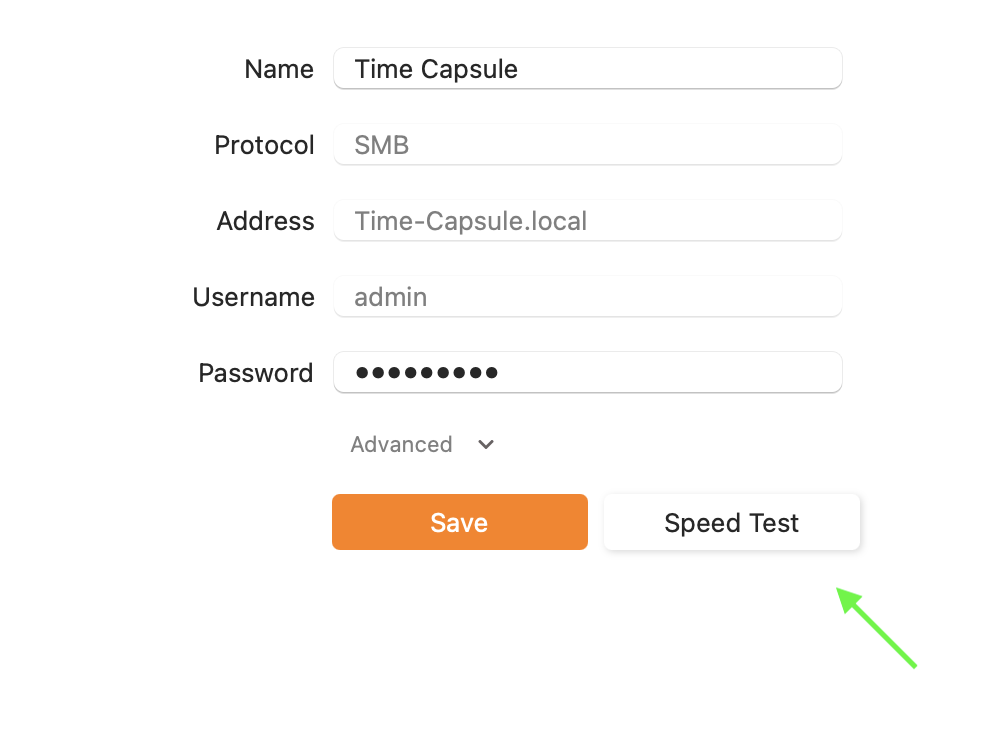Click into the Username field

[x=587, y=296]
